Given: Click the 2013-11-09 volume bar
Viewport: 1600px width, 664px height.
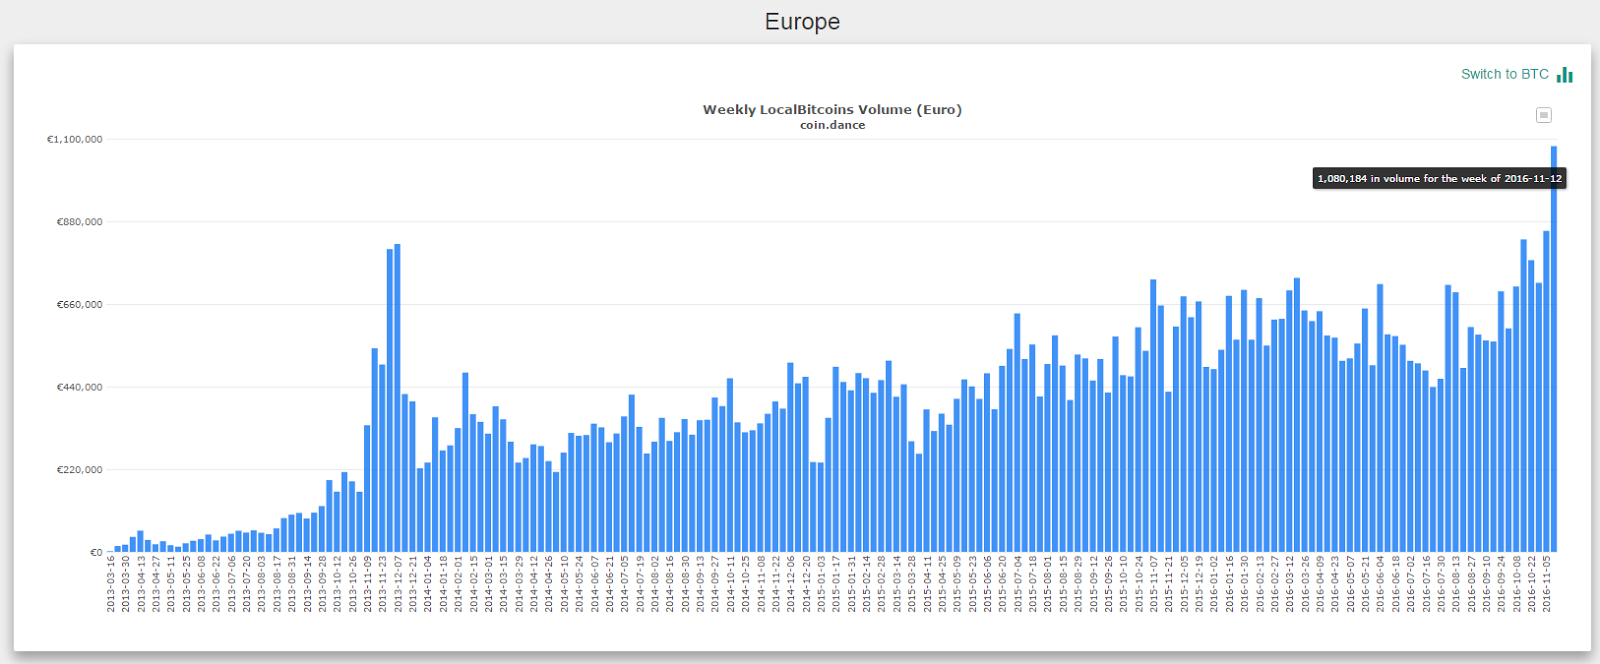Looking at the screenshot, I should pos(367,488).
